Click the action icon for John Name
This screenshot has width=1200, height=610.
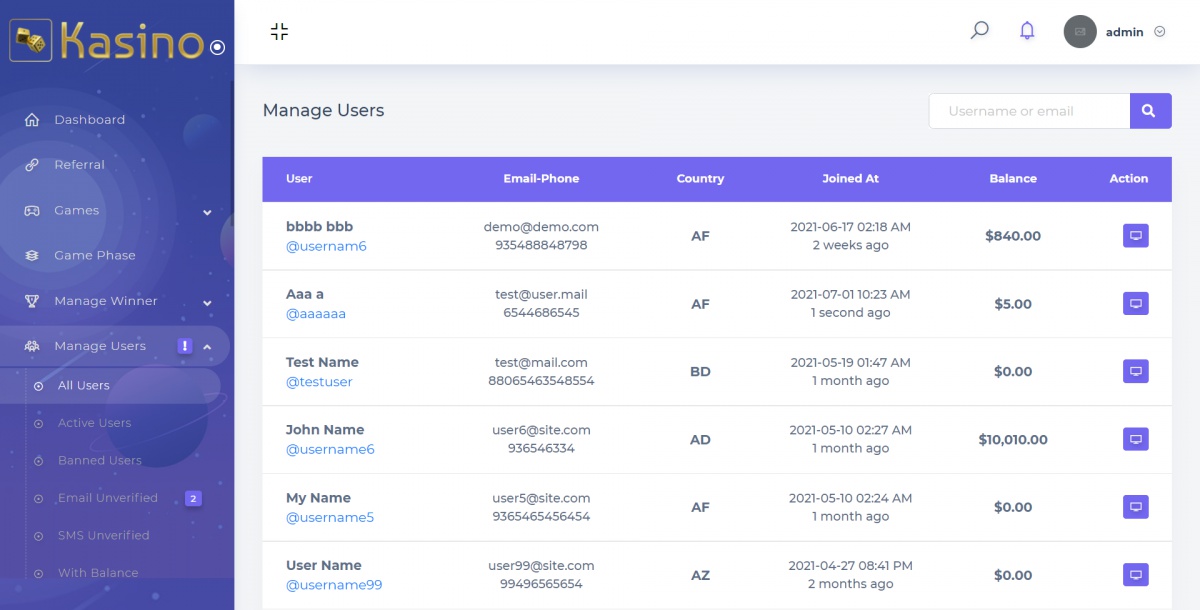click(x=1135, y=439)
